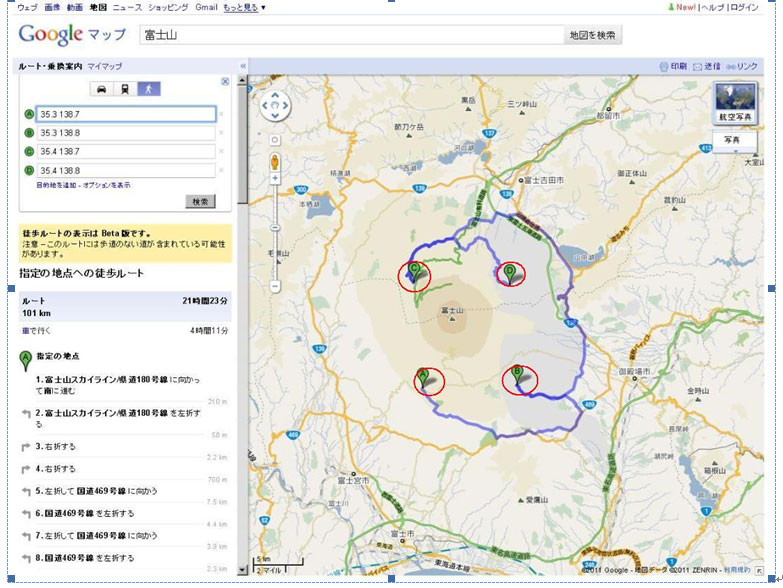Click the オプションを表示 link
783x588 pixels.
click(x=106, y=185)
